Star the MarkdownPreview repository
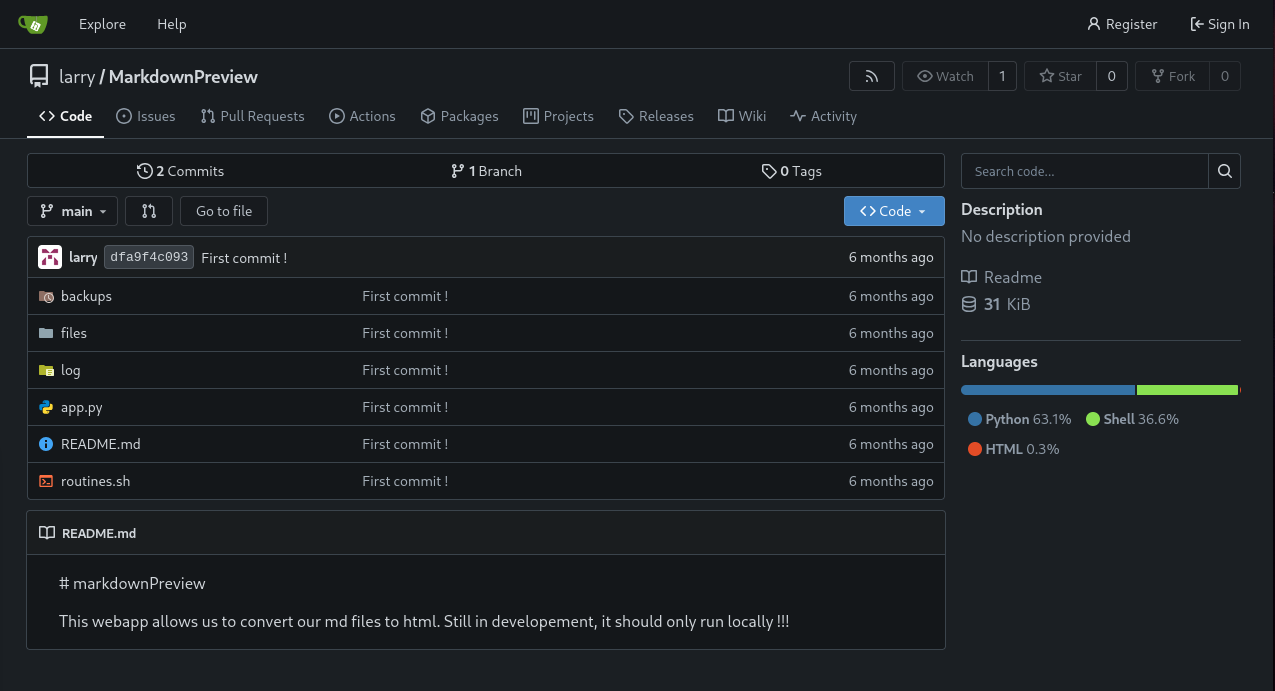This screenshot has height=691, width=1275. tap(1060, 77)
